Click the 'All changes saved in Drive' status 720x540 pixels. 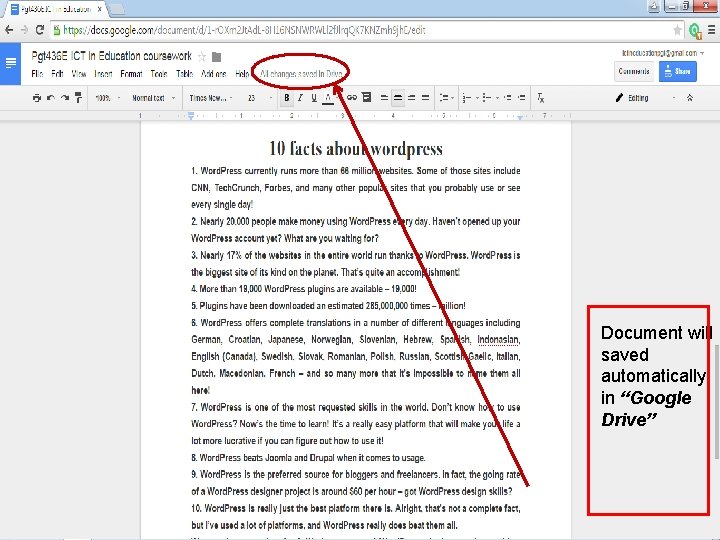pyautogui.click(x=301, y=73)
